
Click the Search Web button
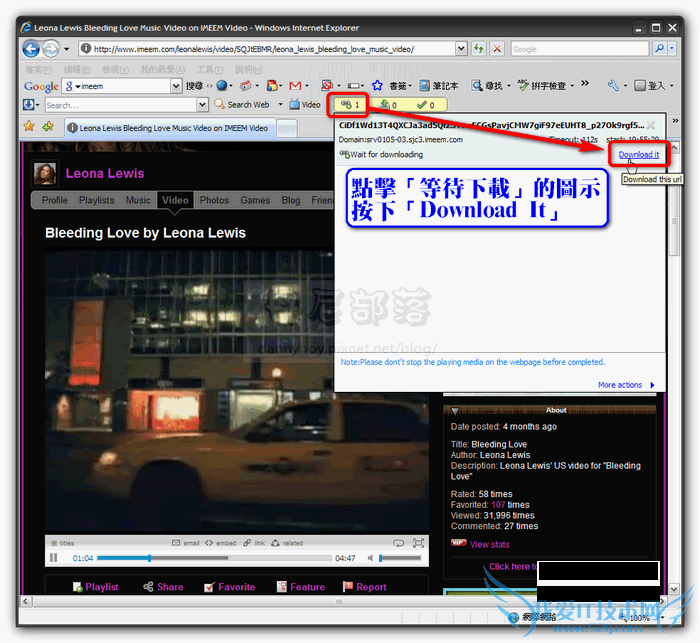tap(242, 105)
